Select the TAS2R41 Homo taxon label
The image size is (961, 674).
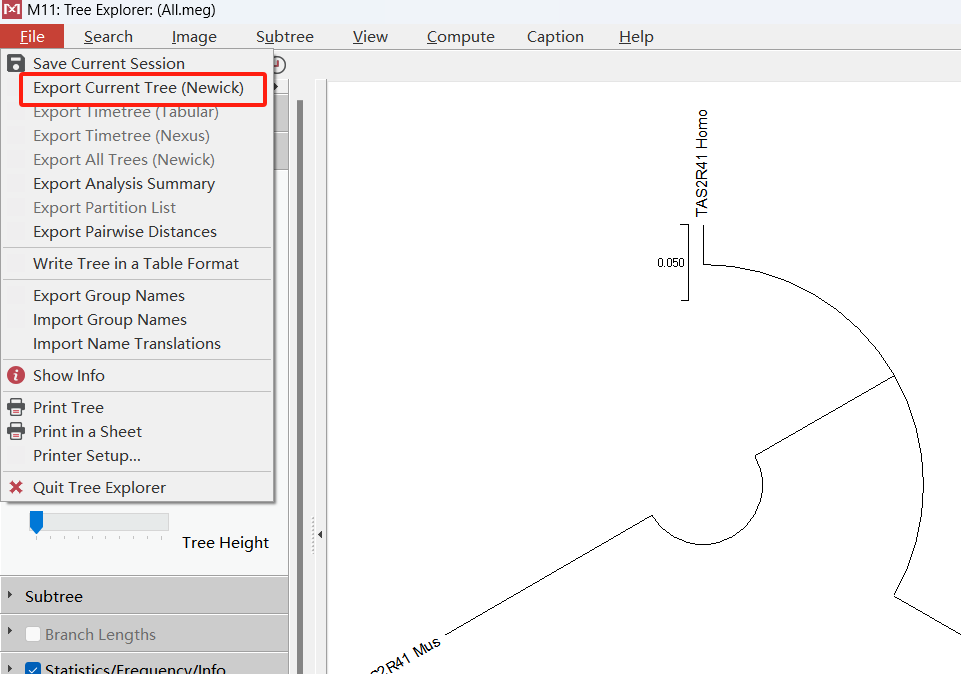pos(702,163)
